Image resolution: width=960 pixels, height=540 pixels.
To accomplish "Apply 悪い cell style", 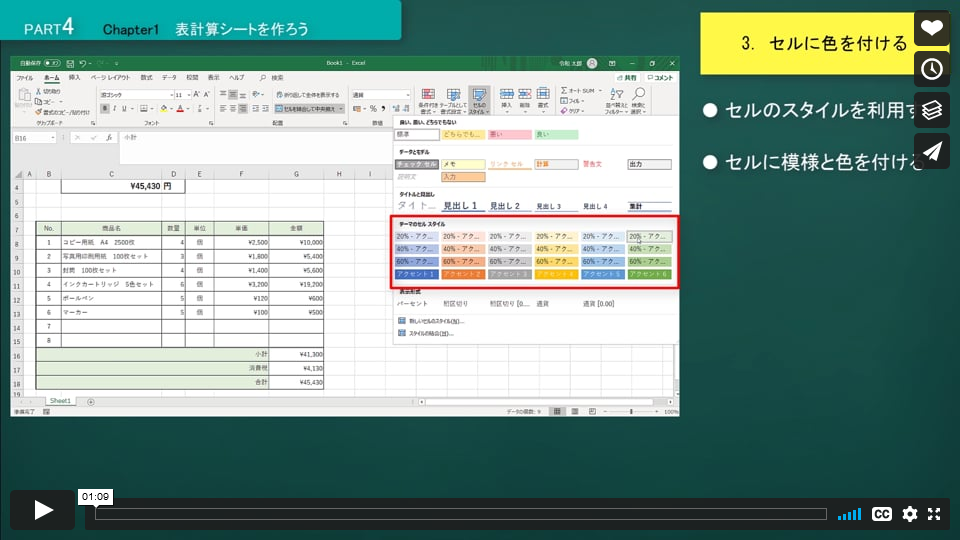I will click(x=509, y=134).
